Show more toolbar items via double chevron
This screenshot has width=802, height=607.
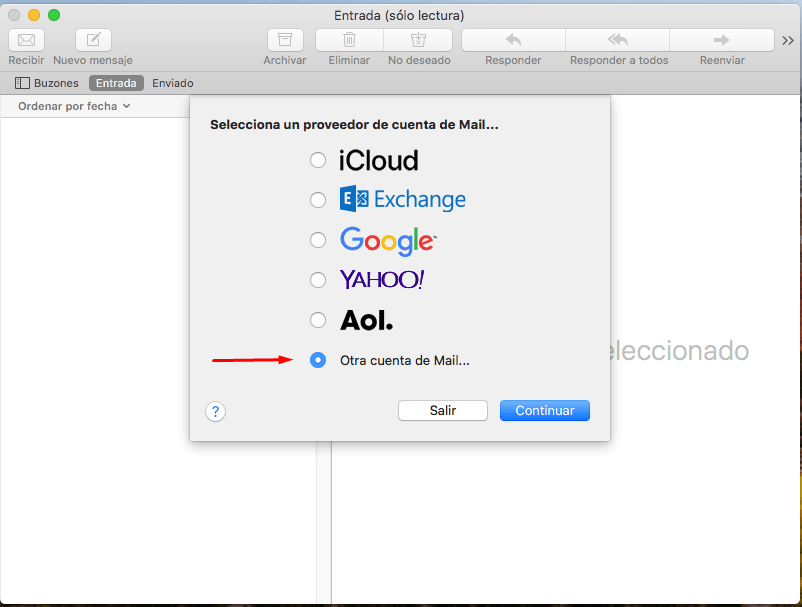pos(788,40)
